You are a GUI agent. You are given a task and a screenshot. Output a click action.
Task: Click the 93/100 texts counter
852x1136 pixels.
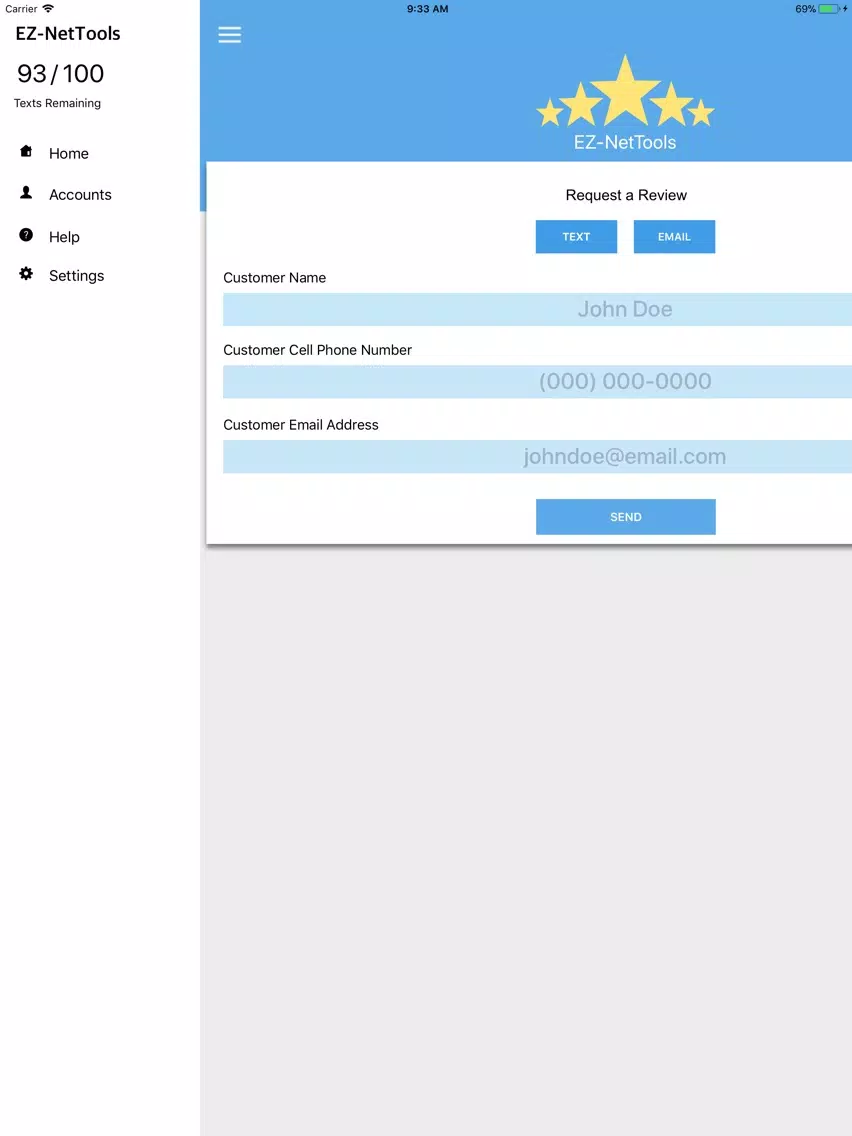(x=60, y=73)
